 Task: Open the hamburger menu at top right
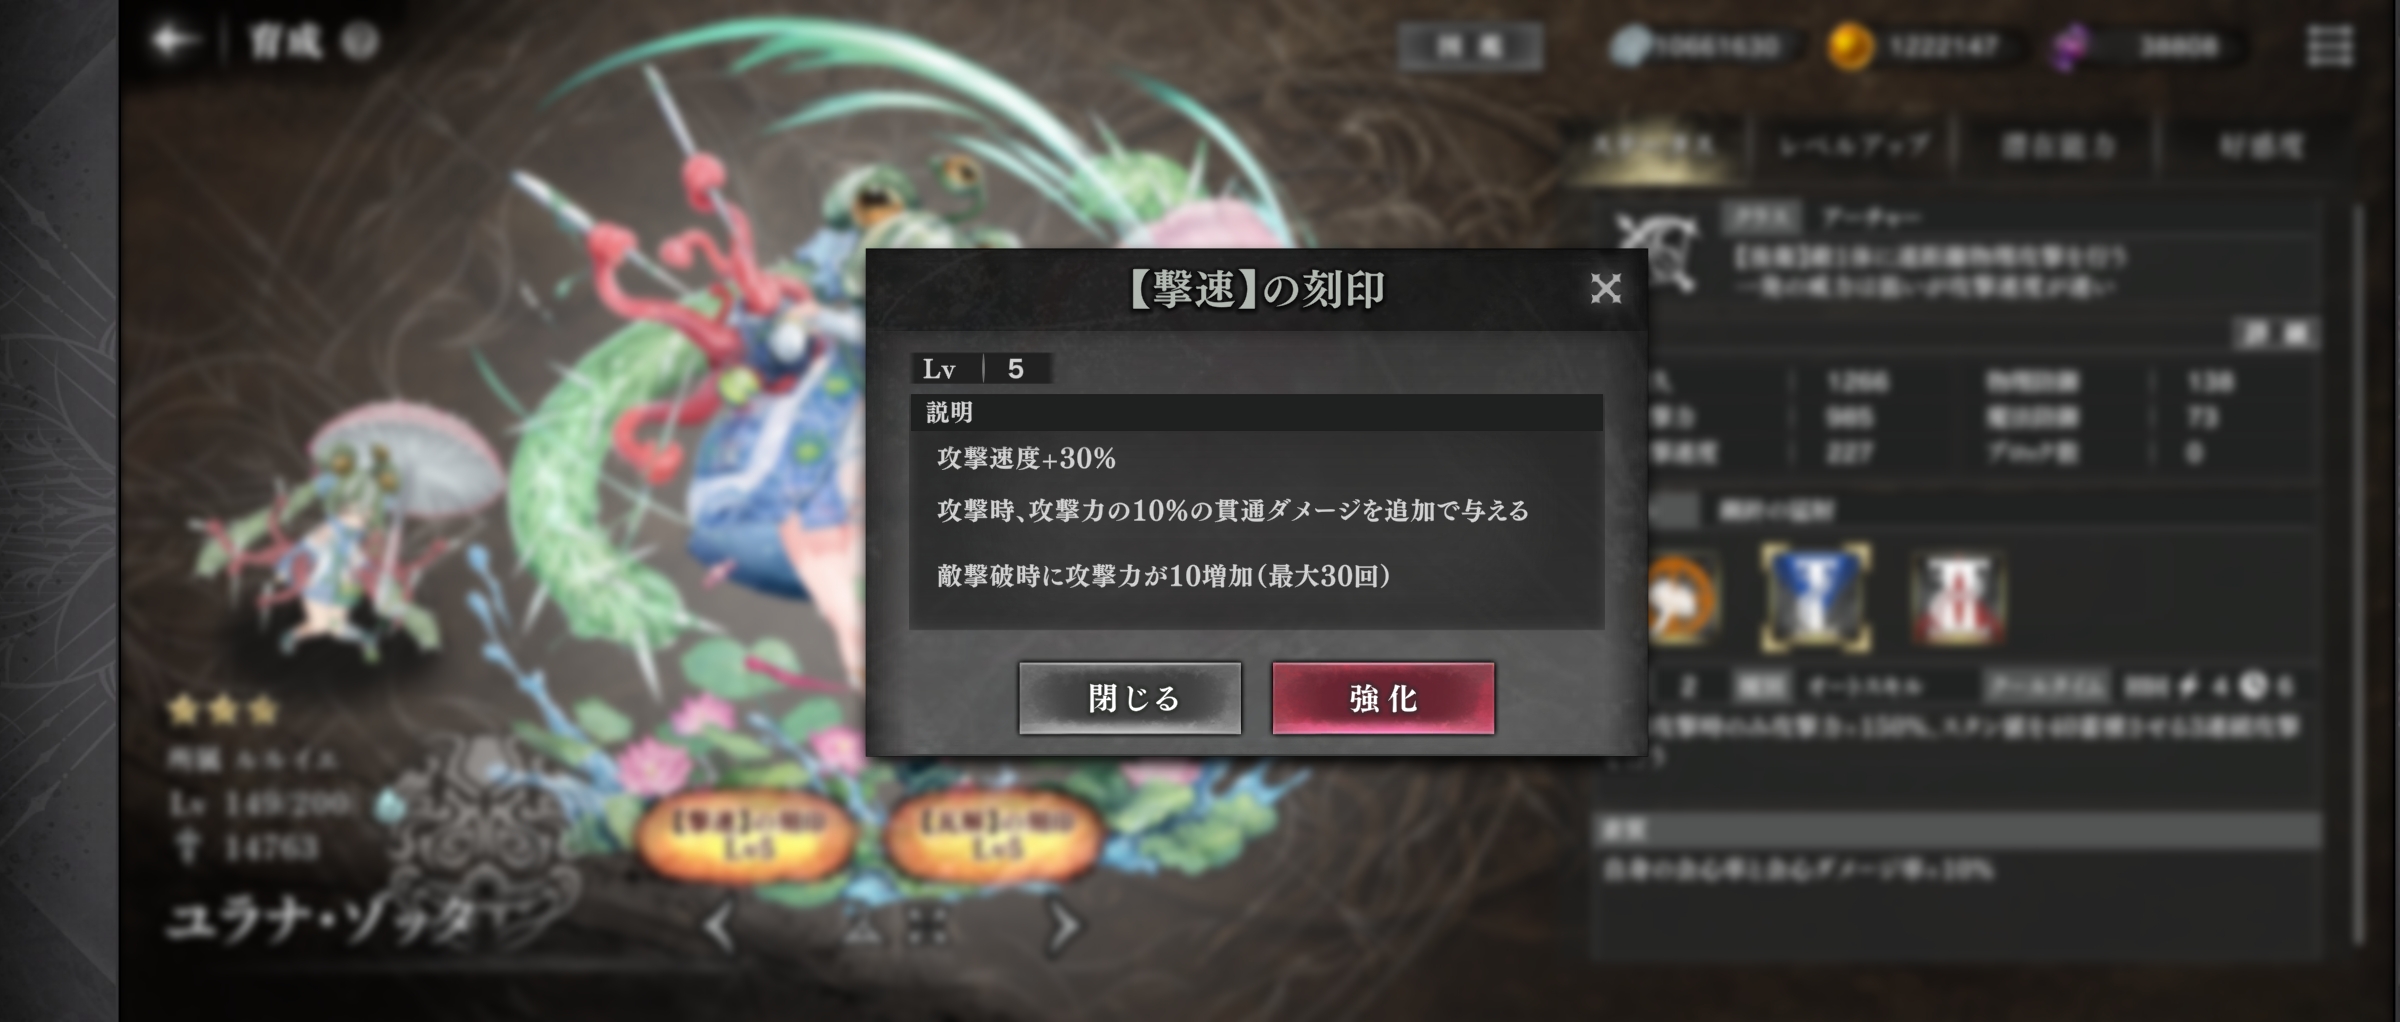tap(2329, 46)
